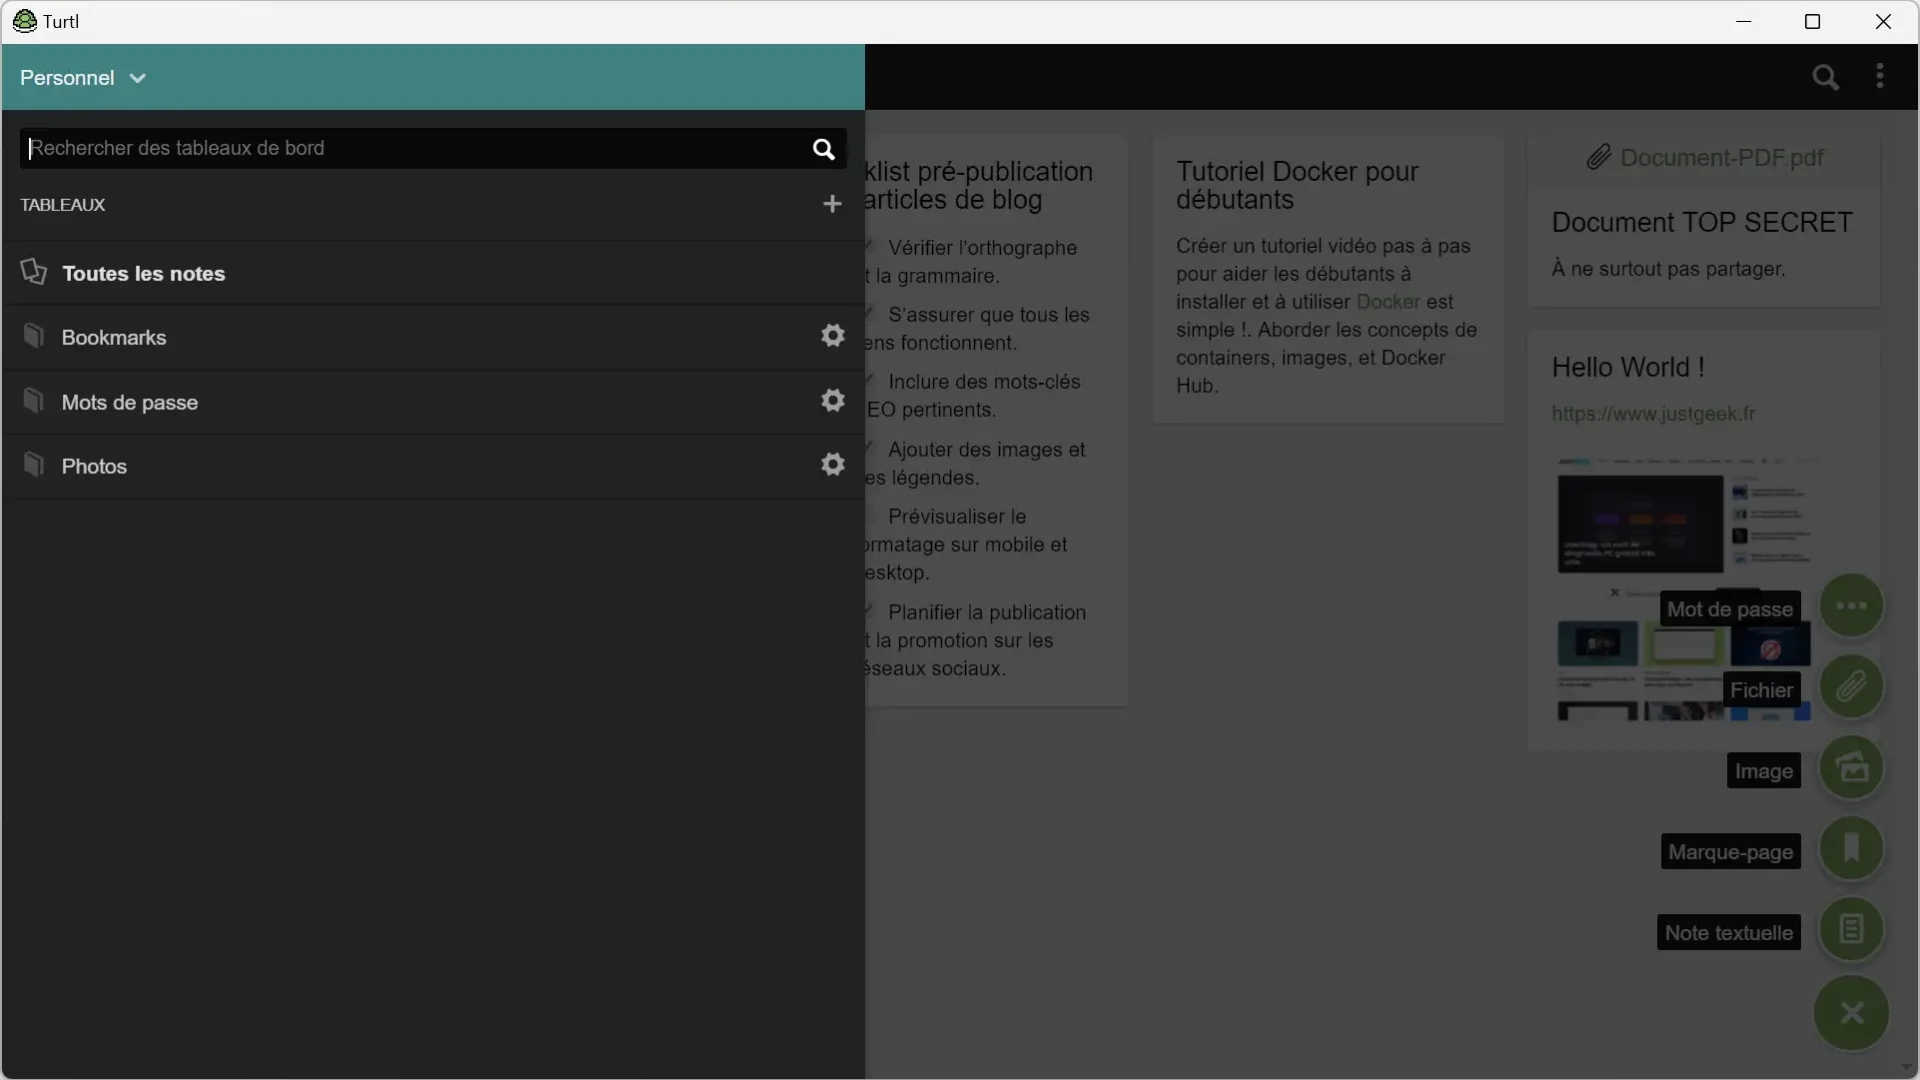The image size is (1920, 1080).
Task: Select 'Toutes les notes'
Action: (433, 273)
